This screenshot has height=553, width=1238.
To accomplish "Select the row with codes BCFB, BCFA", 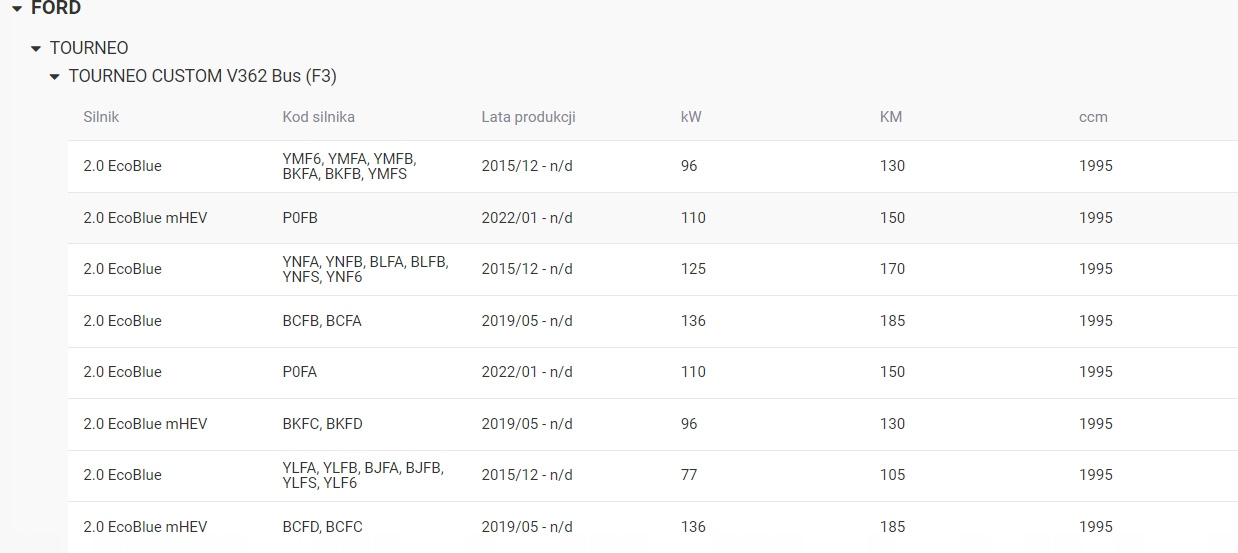I will pyautogui.click(x=322, y=321).
